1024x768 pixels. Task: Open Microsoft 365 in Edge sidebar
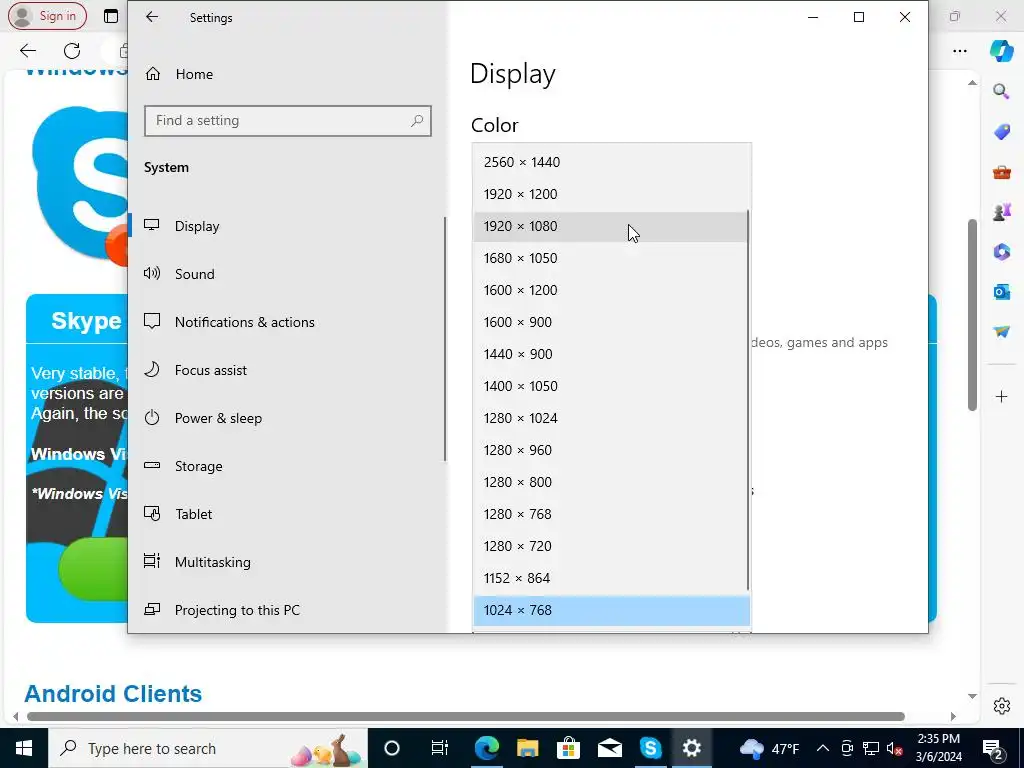pos(1001,251)
